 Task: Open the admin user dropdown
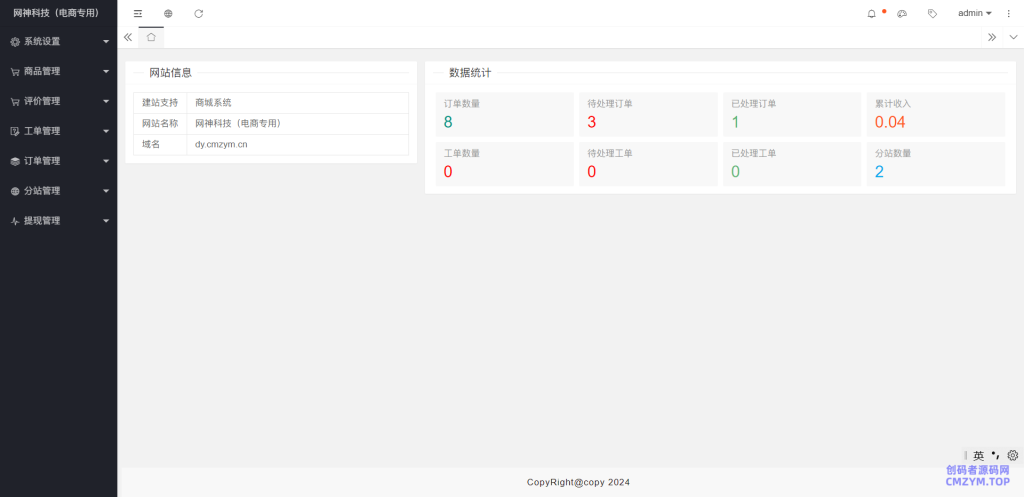tap(974, 13)
